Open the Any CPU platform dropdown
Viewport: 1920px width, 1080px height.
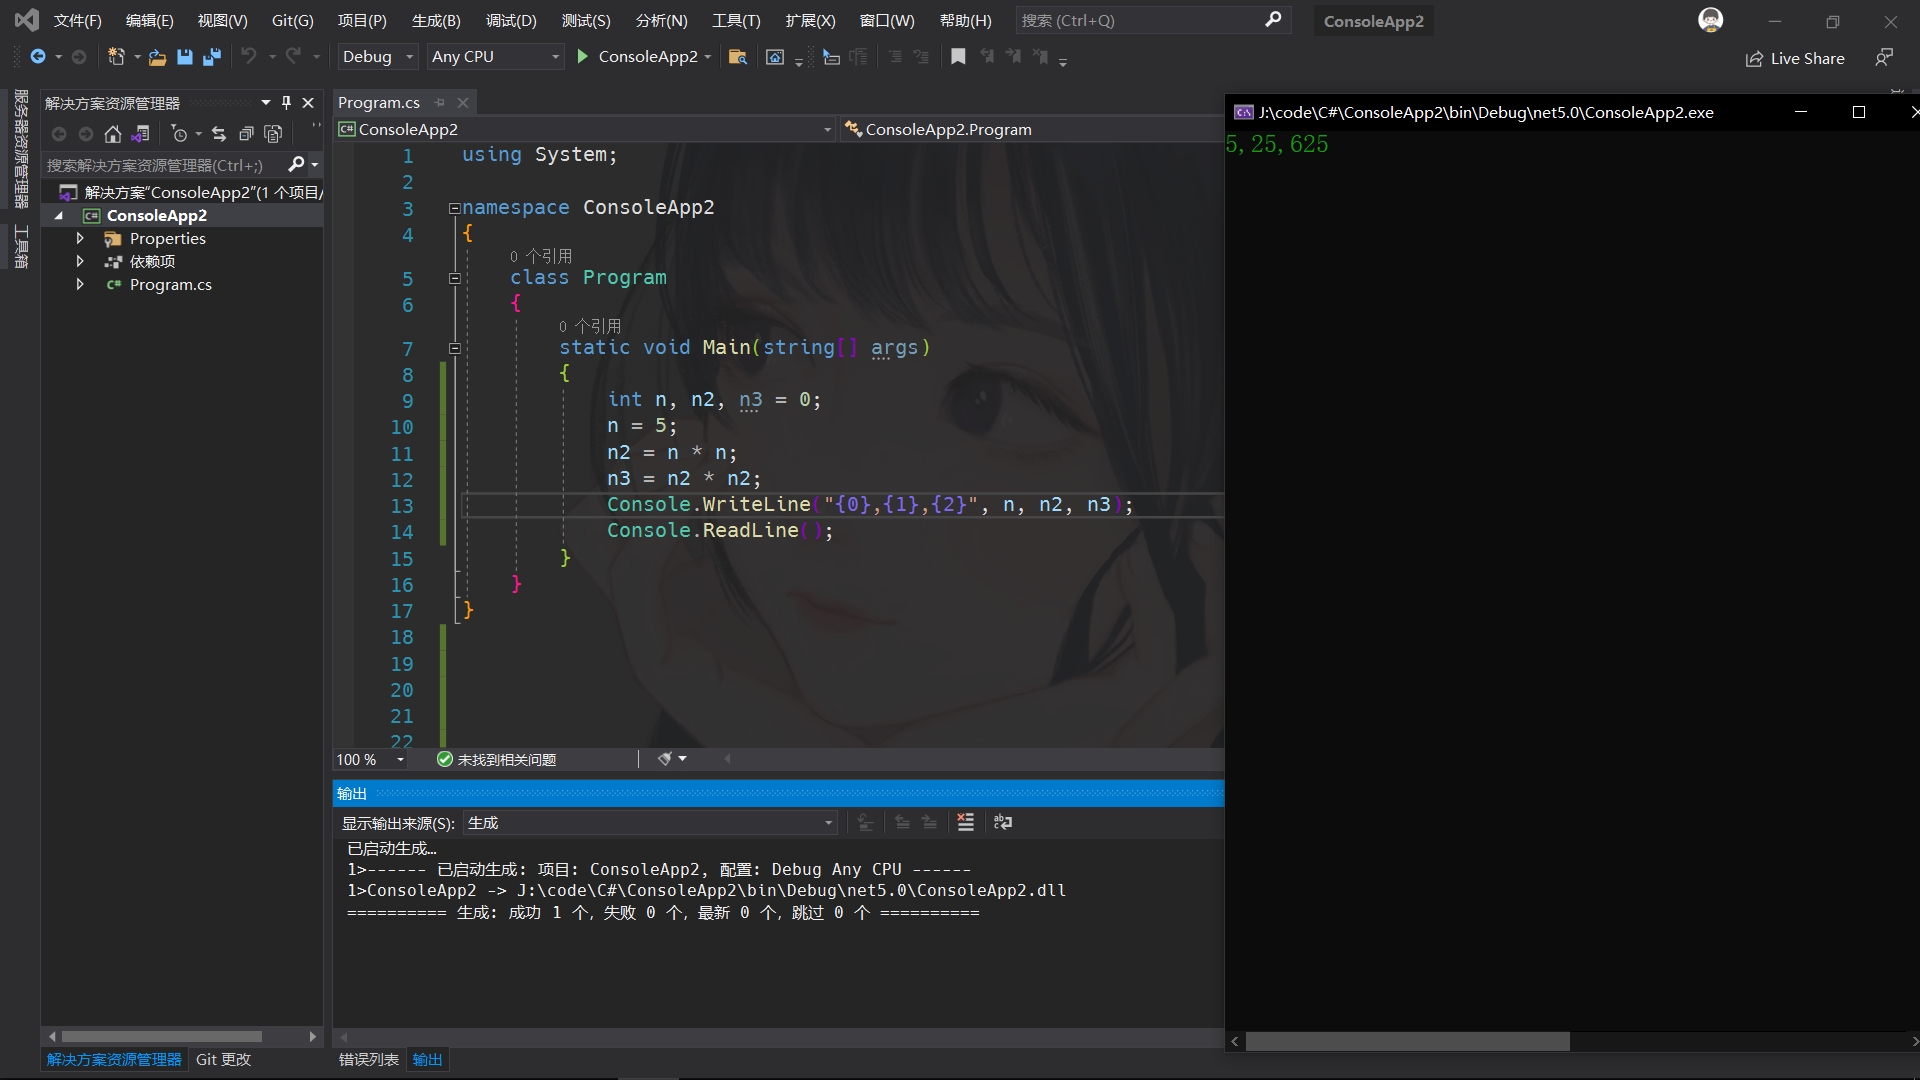tap(495, 57)
